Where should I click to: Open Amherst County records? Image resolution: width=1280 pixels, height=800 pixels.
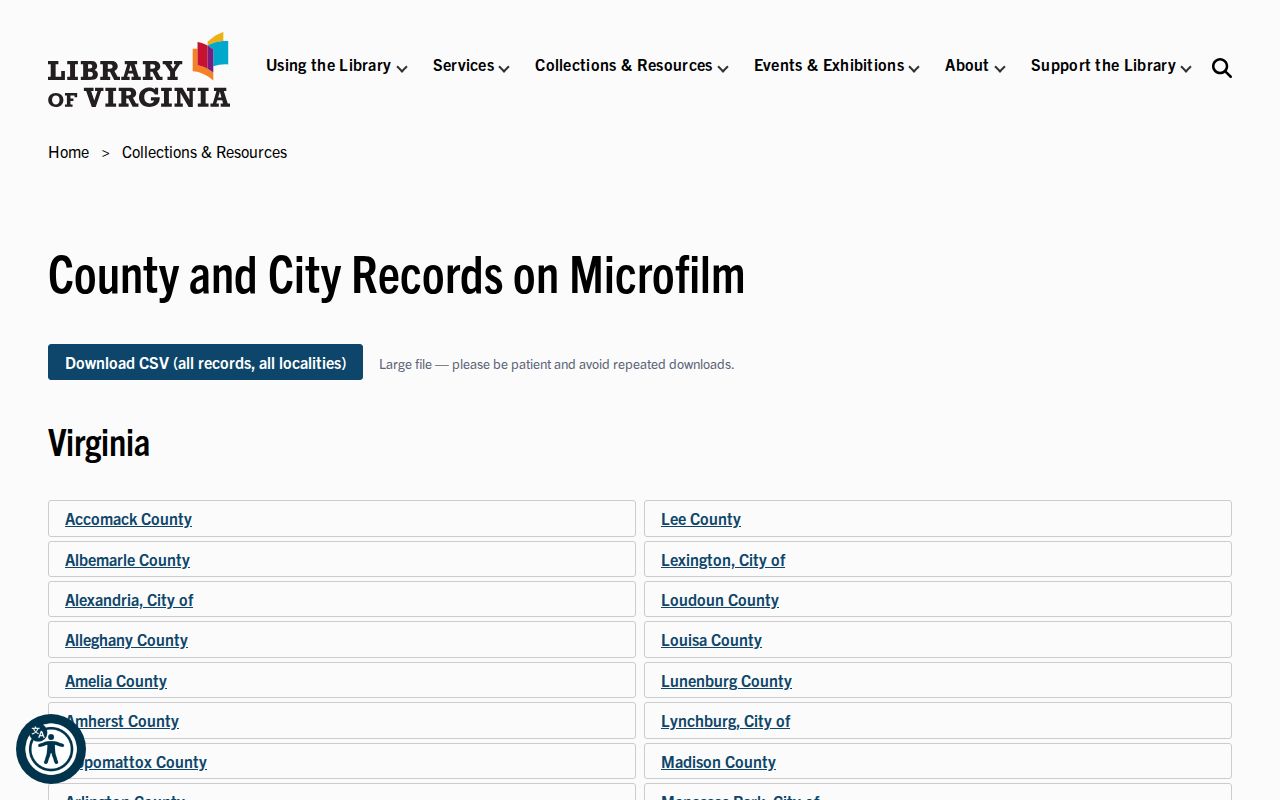click(x=122, y=721)
